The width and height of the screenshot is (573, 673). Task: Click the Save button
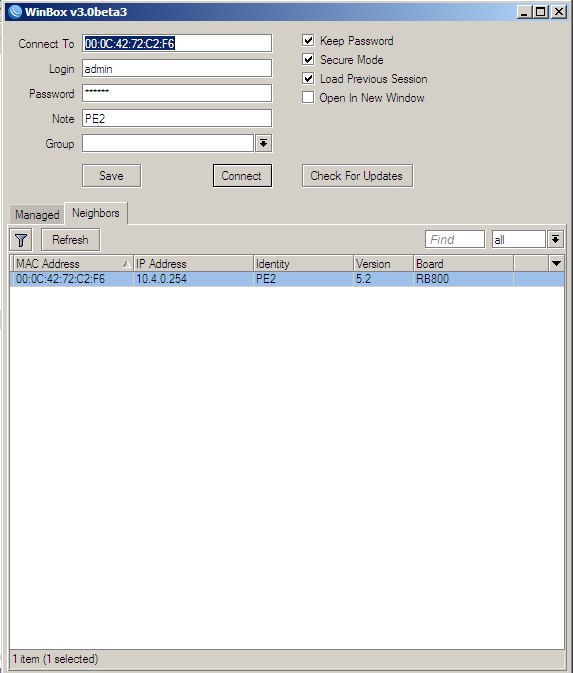[112, 176]
